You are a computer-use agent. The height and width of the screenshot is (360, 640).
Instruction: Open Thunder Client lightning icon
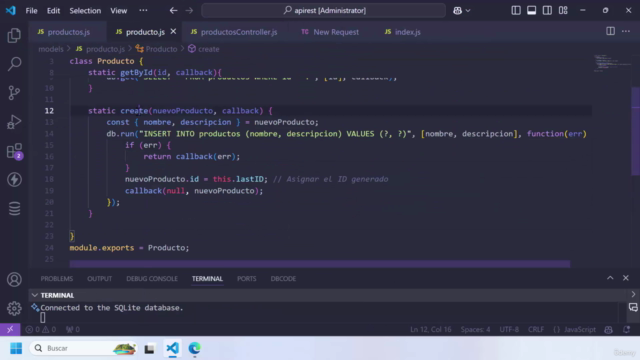(14, 180)
